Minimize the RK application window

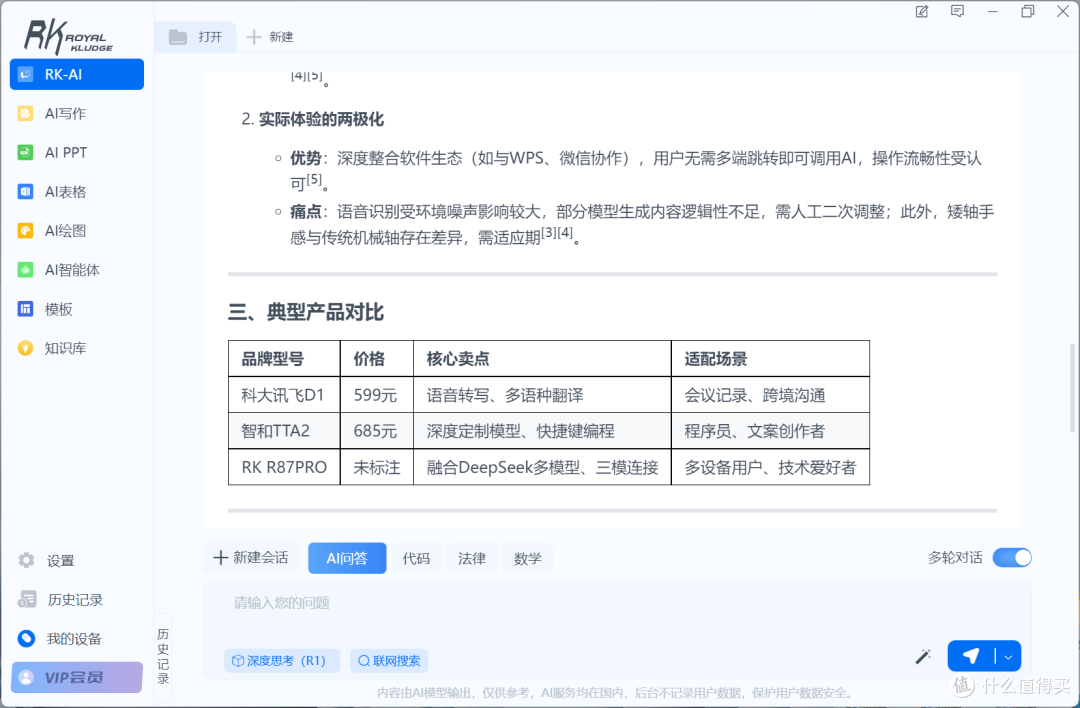click(993, 12)
